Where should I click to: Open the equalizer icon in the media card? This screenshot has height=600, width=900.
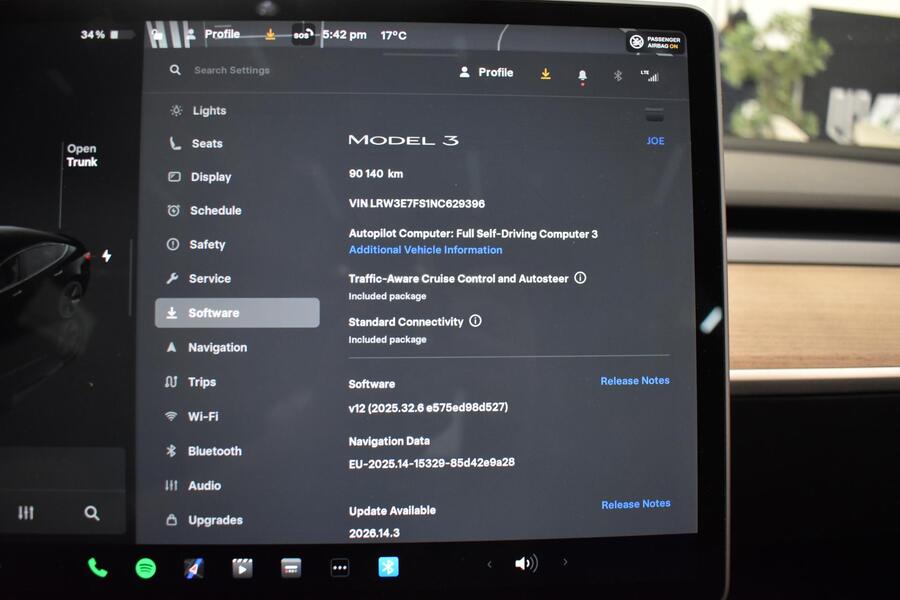pyautogui.click(x=25, y=512)
